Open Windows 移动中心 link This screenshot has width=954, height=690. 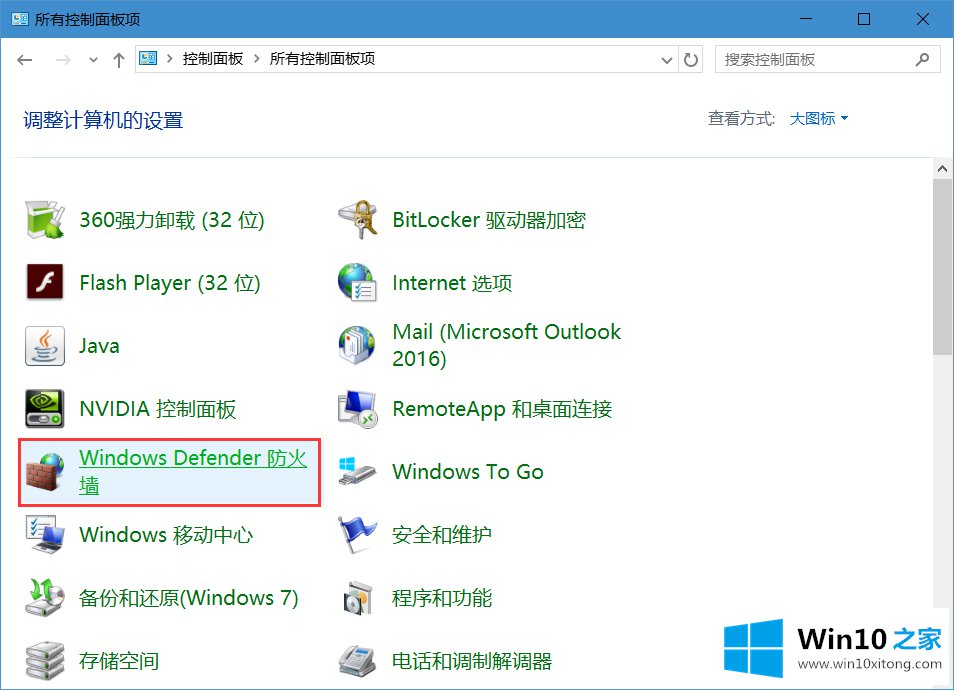click(166, 535)
